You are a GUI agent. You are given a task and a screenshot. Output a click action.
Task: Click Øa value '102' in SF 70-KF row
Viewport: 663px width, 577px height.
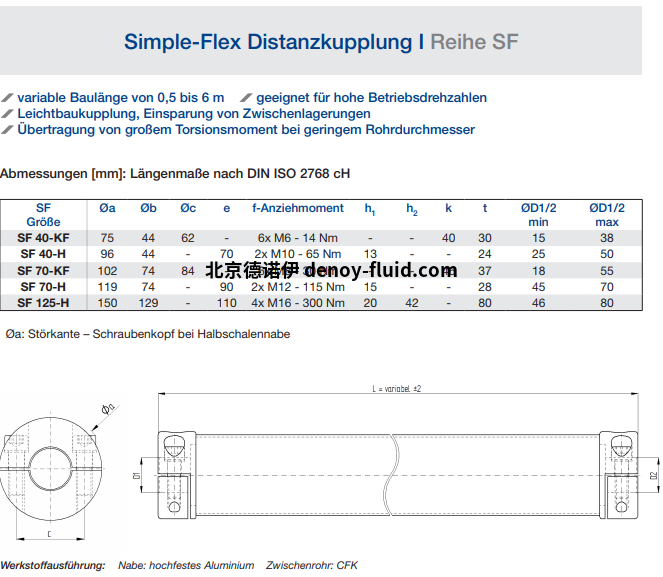[x=107, y=271]
